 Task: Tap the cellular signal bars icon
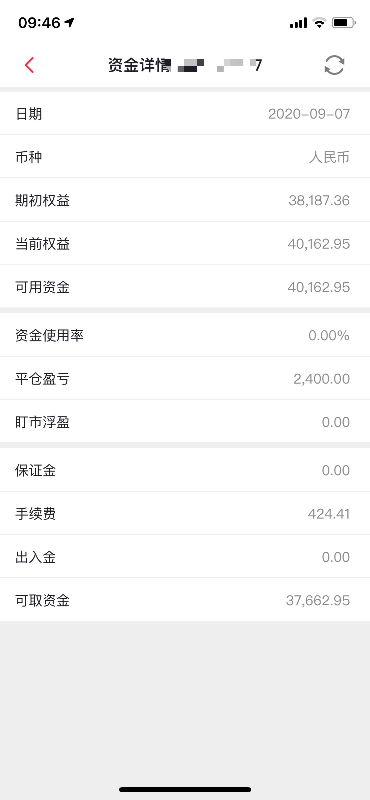coord(299,23)
